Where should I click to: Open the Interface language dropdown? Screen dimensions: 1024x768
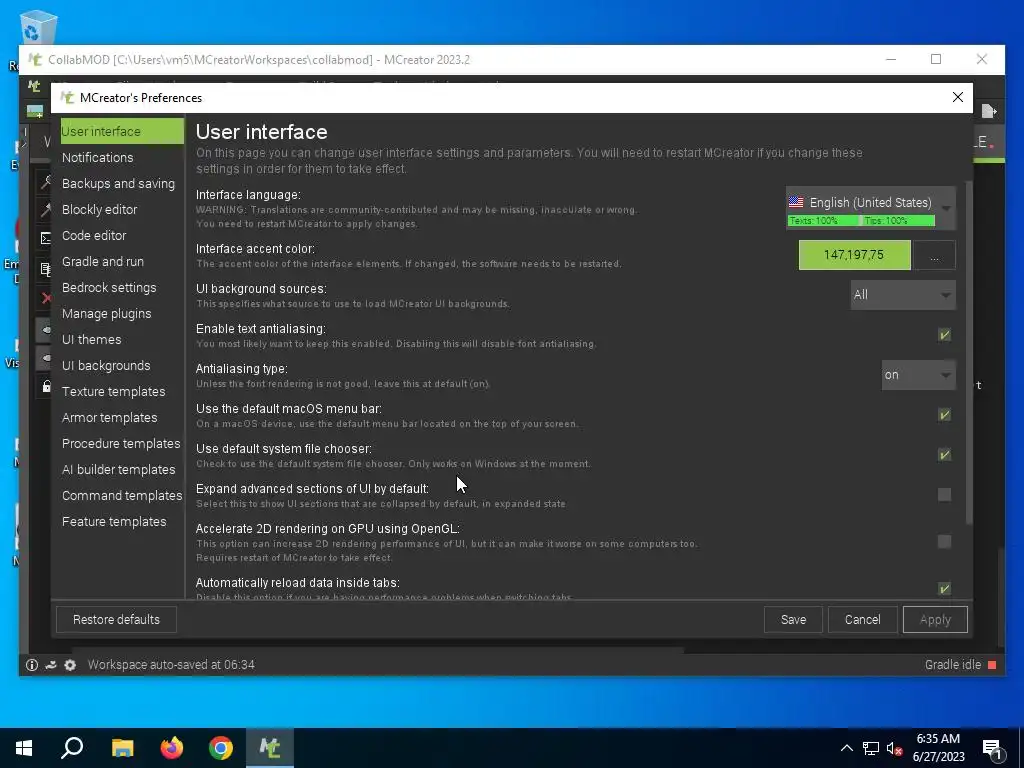[x=871, y=208]
